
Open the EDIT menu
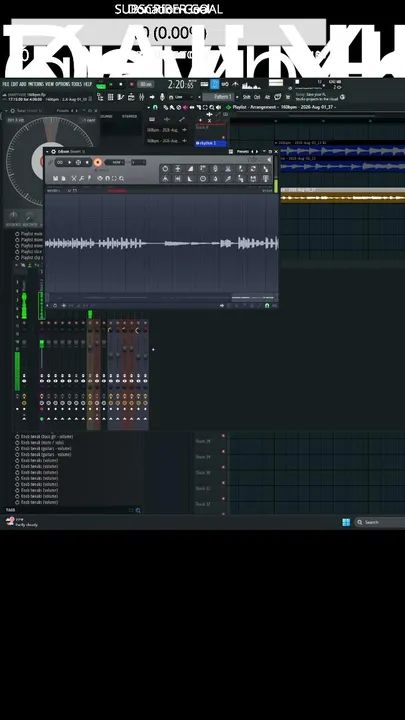pyautogui.click(x=14, y=84)
